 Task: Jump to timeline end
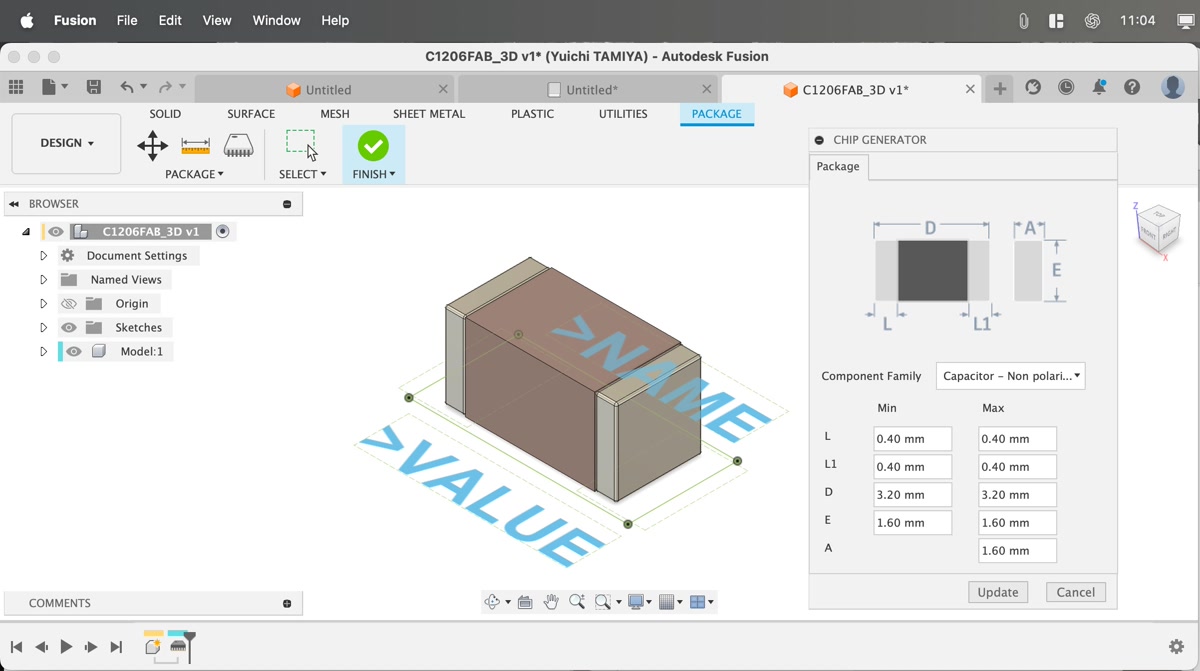pyautogui.click(x=116, y=647)
